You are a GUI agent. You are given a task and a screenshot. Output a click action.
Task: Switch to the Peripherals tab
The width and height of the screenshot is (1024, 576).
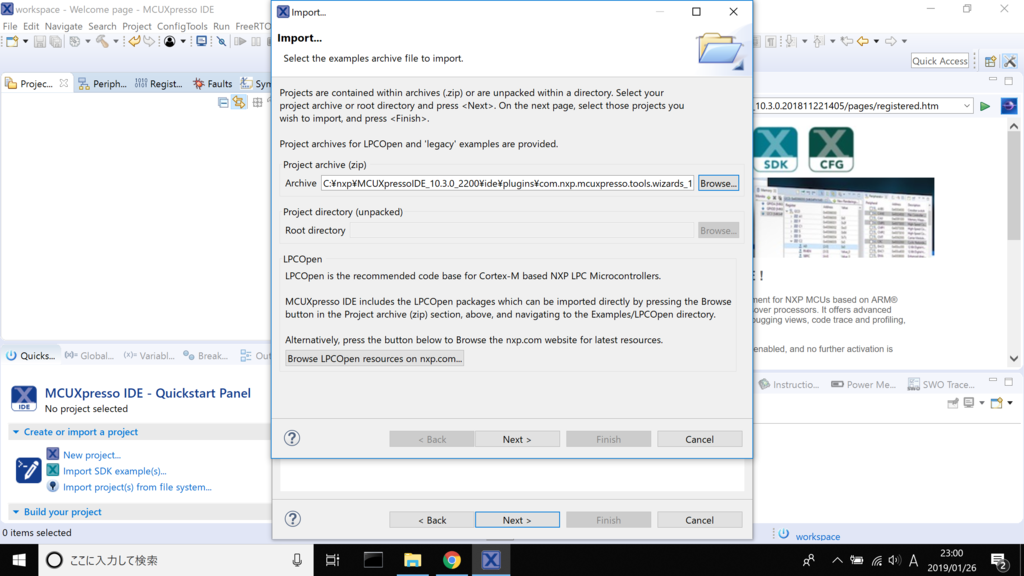(x=103, y=84)
